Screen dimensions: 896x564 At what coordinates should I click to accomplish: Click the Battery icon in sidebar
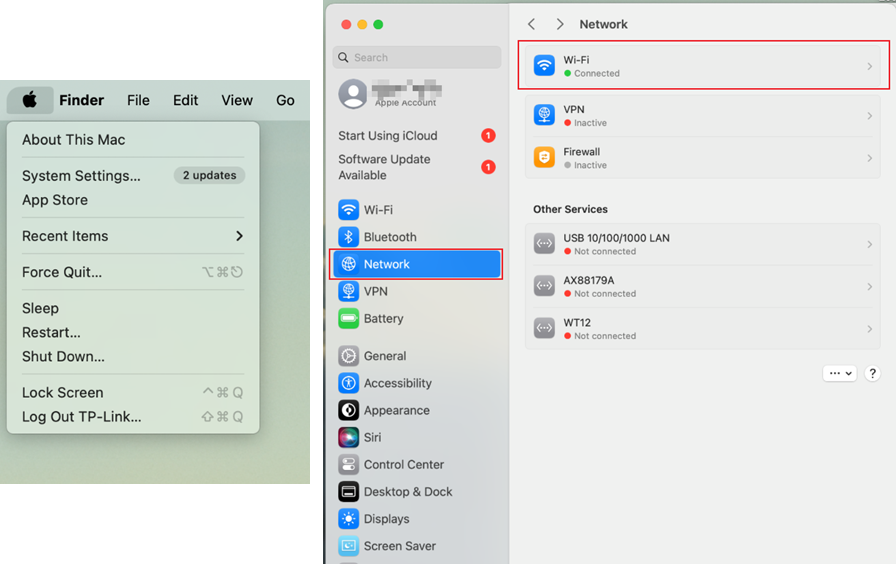coord(348,319)
